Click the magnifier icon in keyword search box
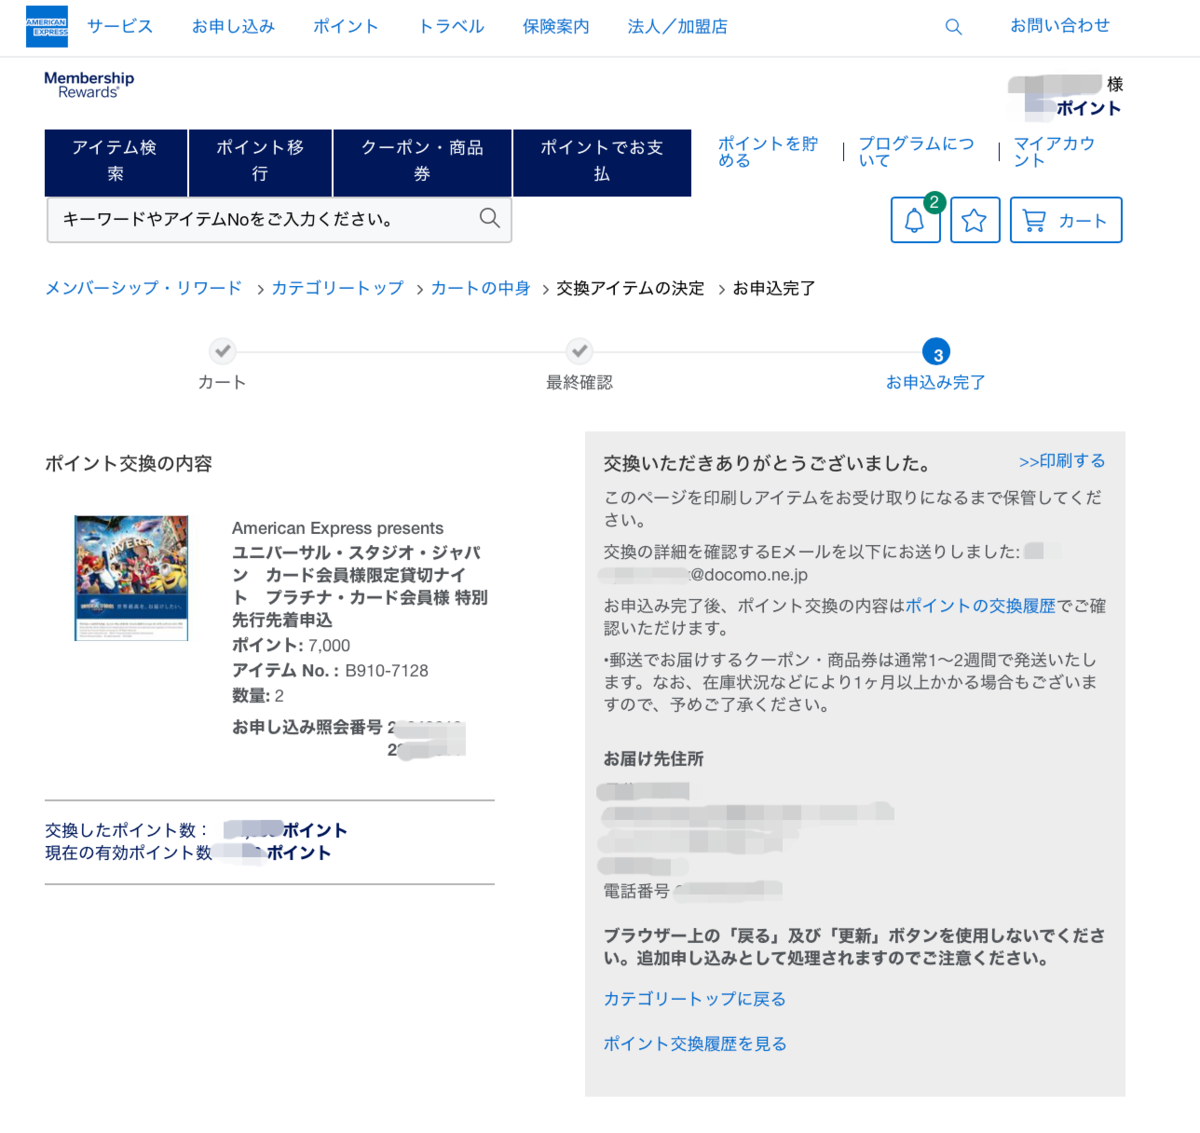The image size is (1200, 1133). click(x=489, y=218)
